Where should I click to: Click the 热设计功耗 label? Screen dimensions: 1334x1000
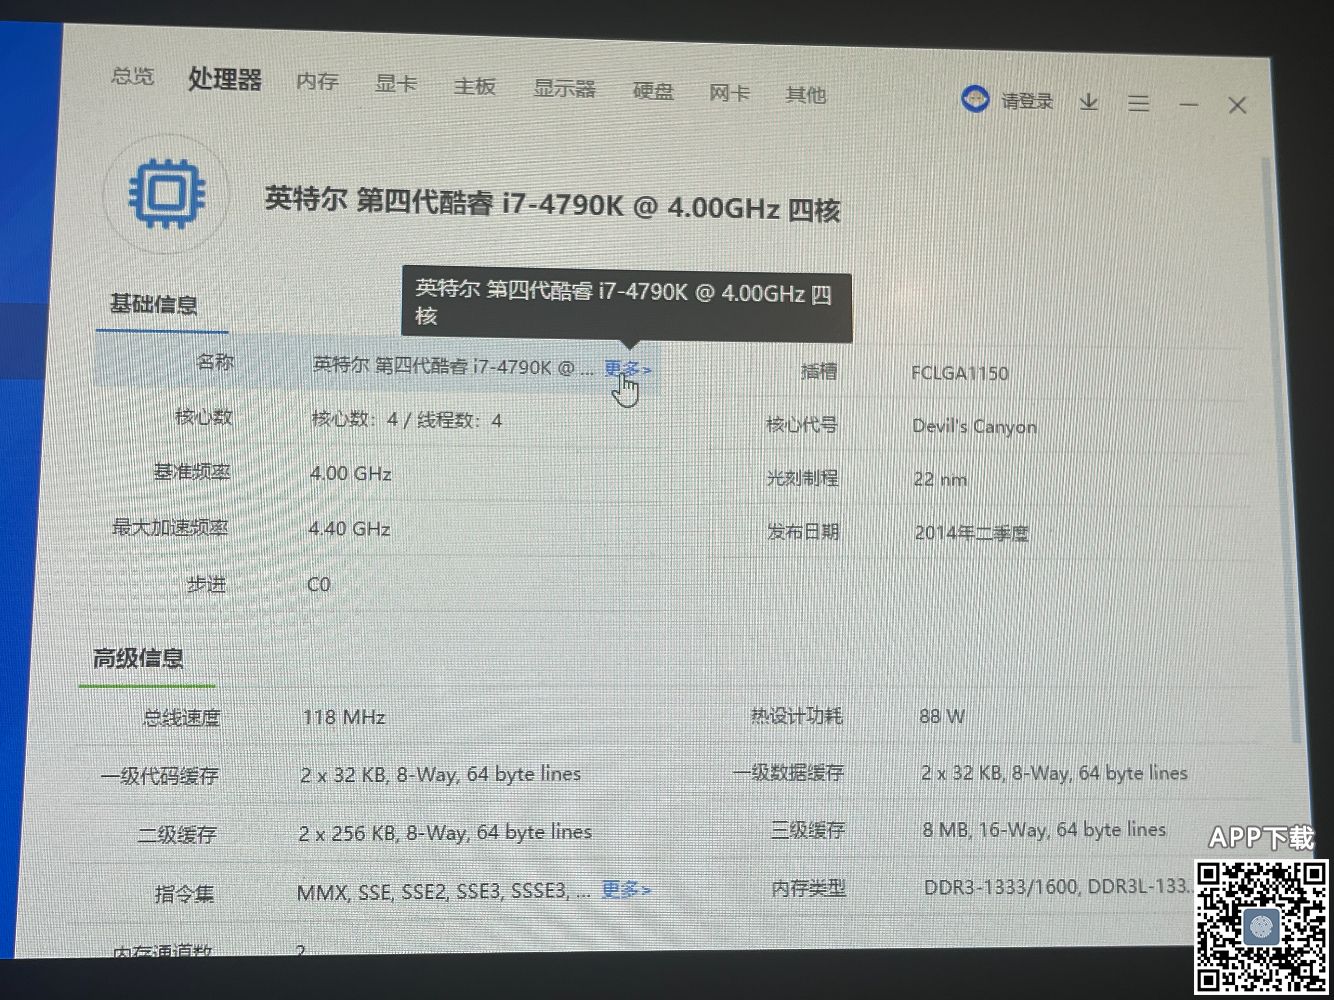(797, 715)
